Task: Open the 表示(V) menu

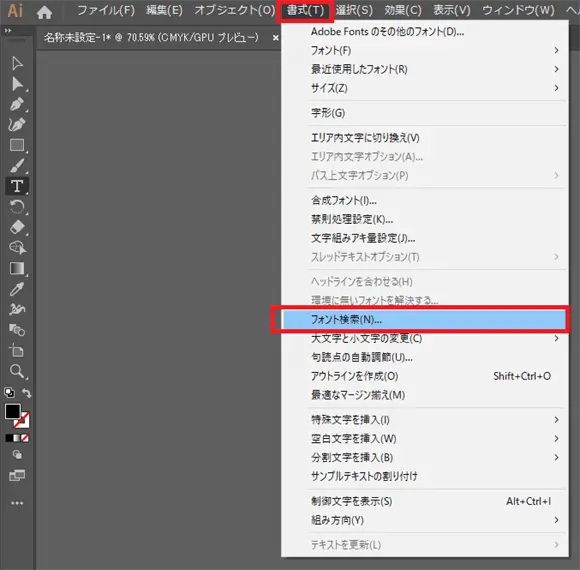Action: [452, 10]
